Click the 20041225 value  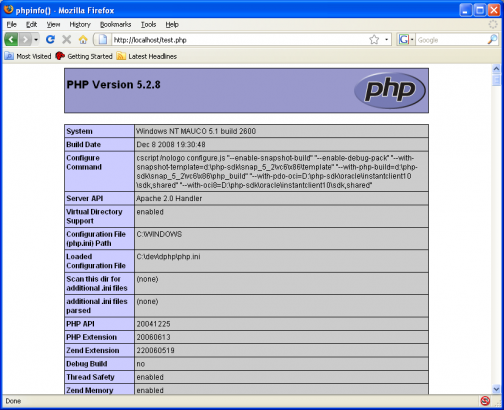tap(153, 324)
